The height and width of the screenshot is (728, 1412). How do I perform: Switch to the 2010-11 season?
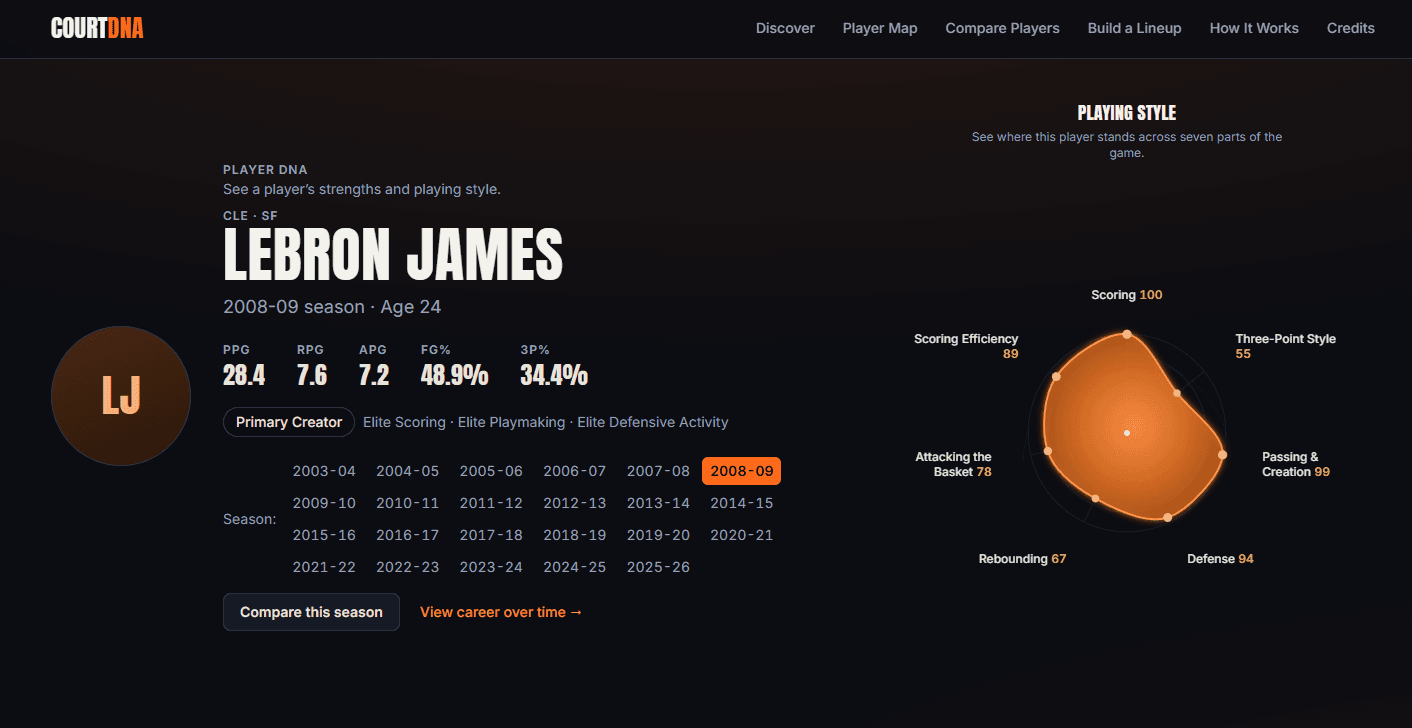(x=408, y=503)
